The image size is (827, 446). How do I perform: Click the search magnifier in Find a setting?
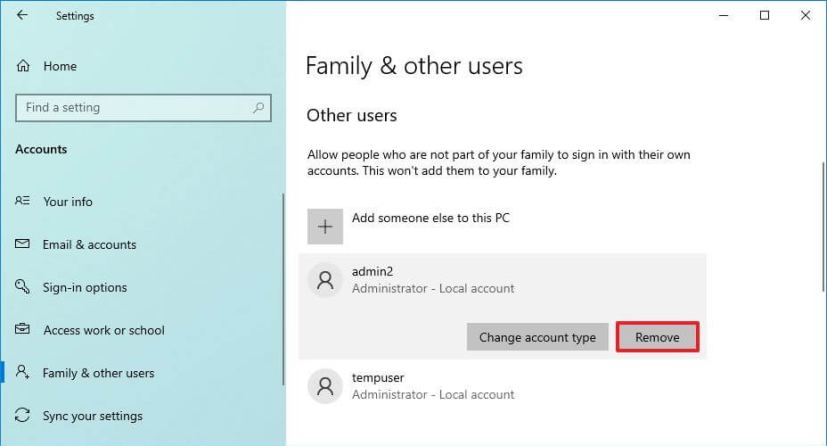click(x=258, y=108)
